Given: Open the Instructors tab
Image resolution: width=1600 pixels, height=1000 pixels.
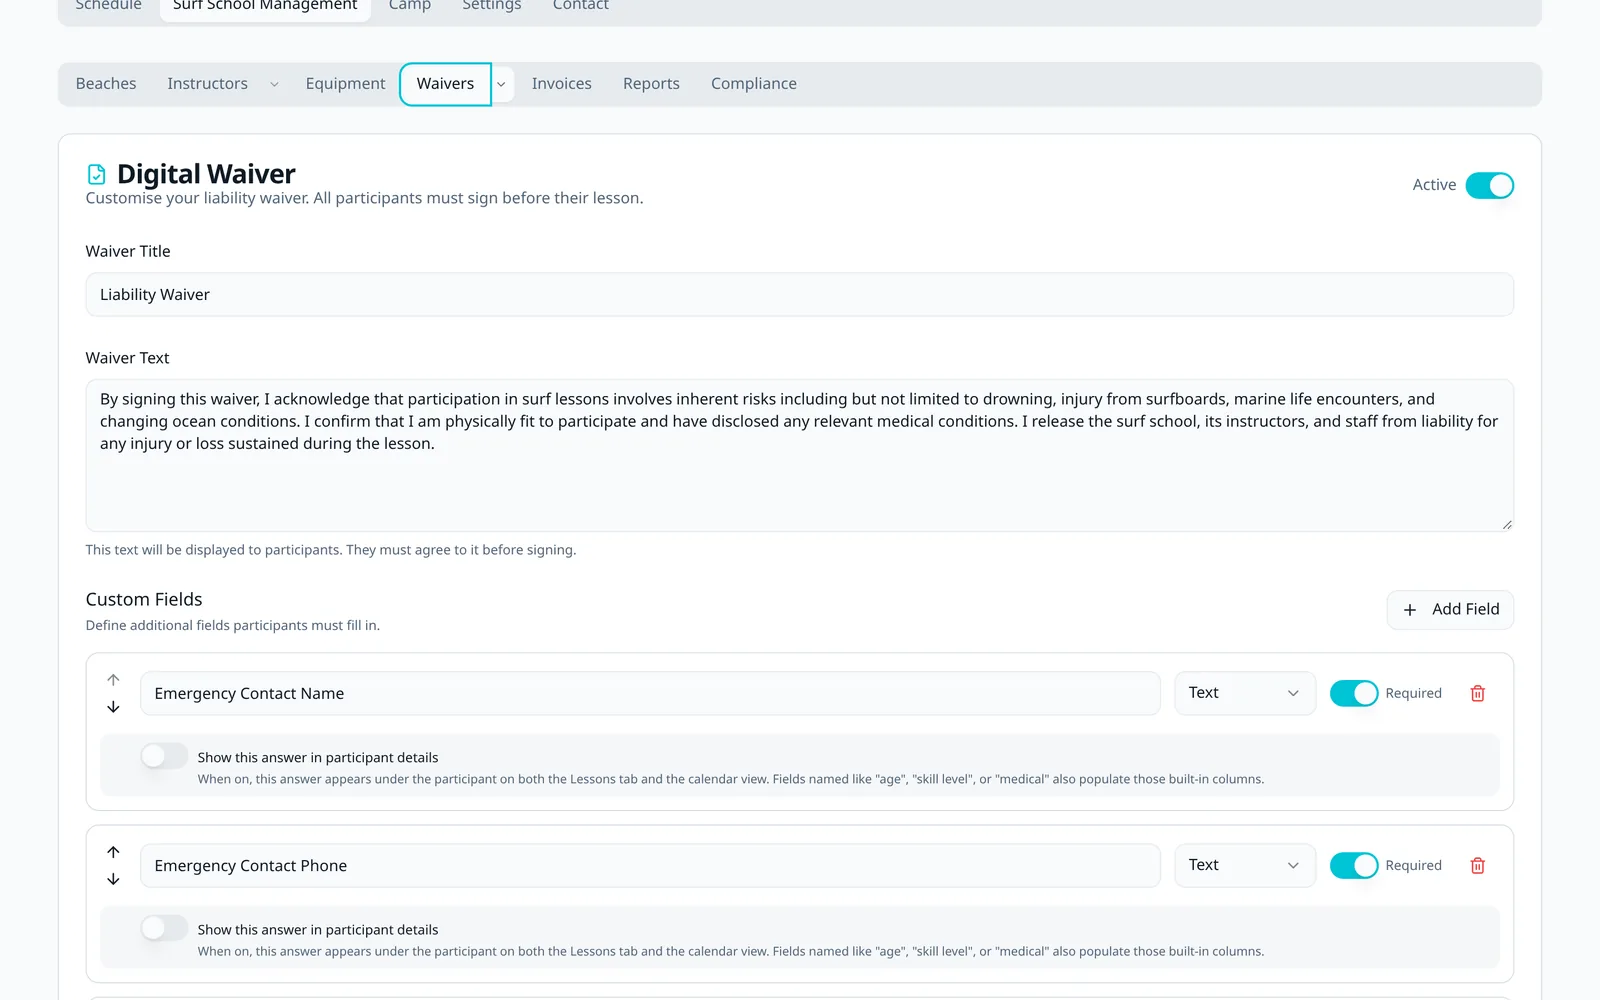Looking at the screenshot, I should point(208,84).
